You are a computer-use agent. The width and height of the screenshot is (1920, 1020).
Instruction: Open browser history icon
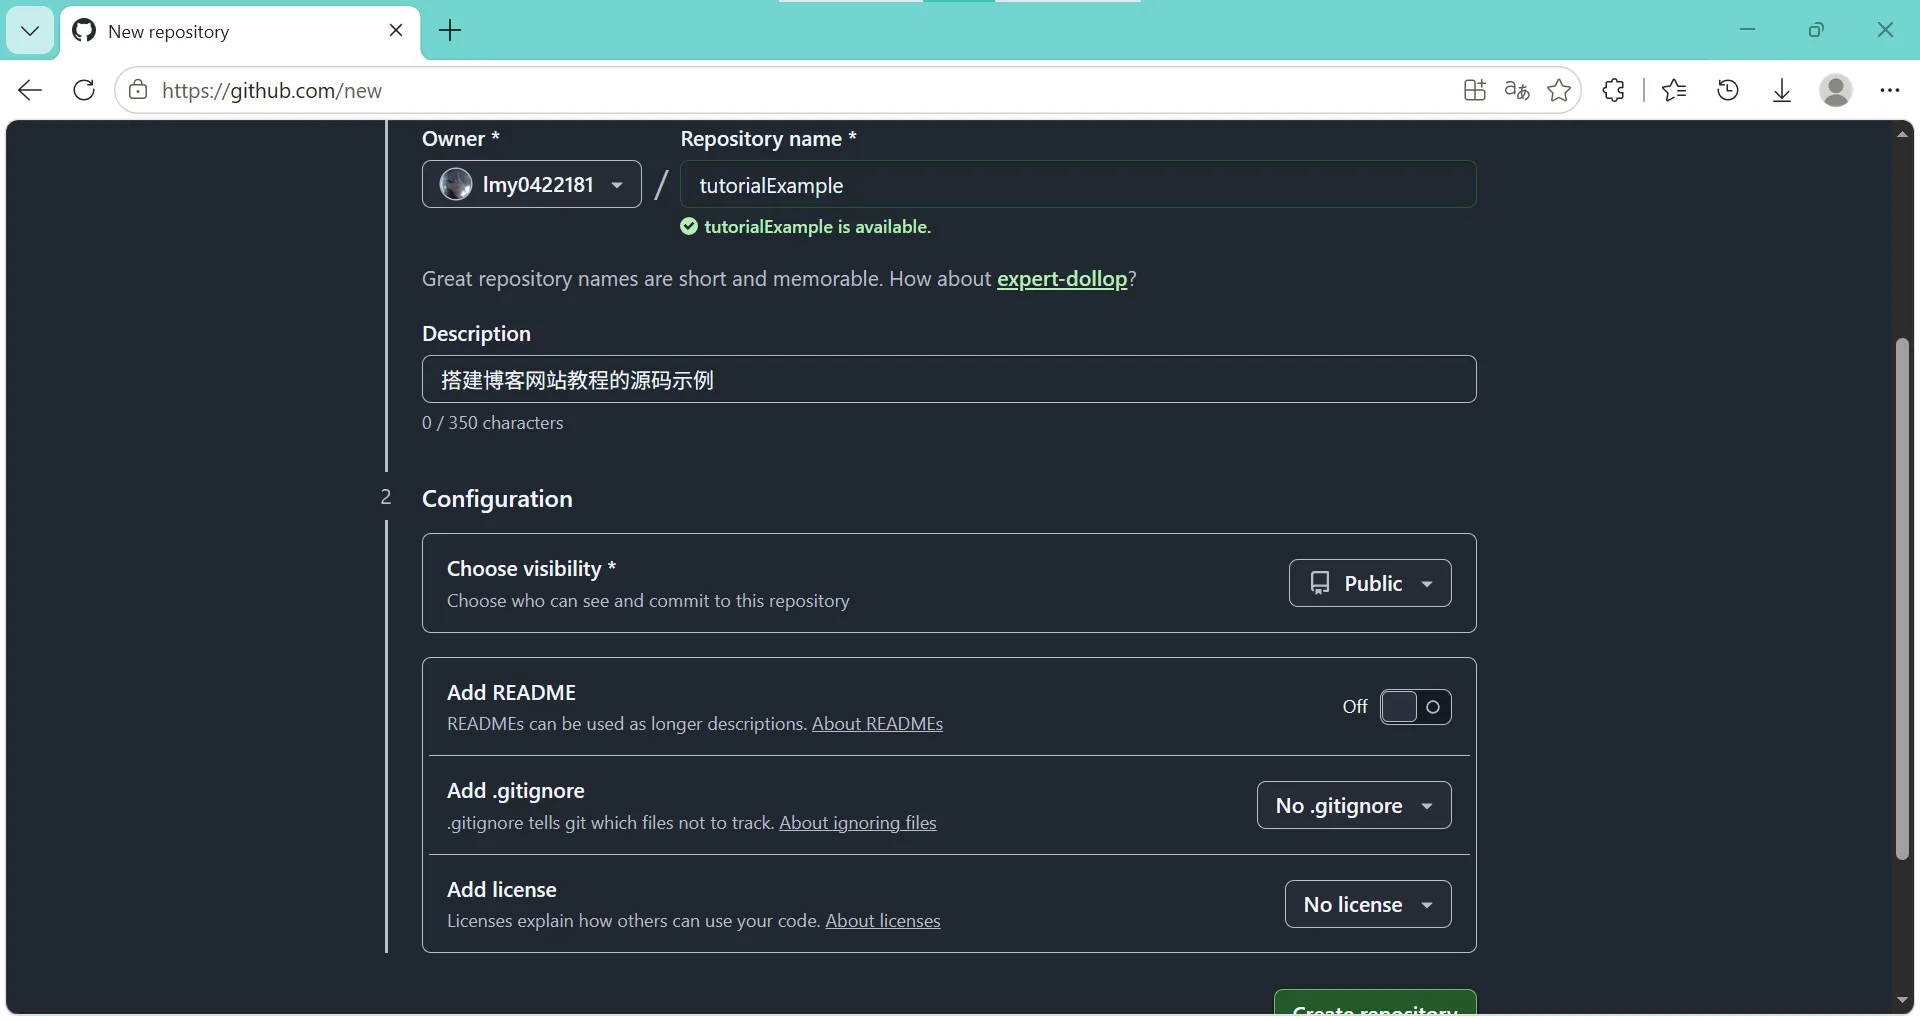1728,90
